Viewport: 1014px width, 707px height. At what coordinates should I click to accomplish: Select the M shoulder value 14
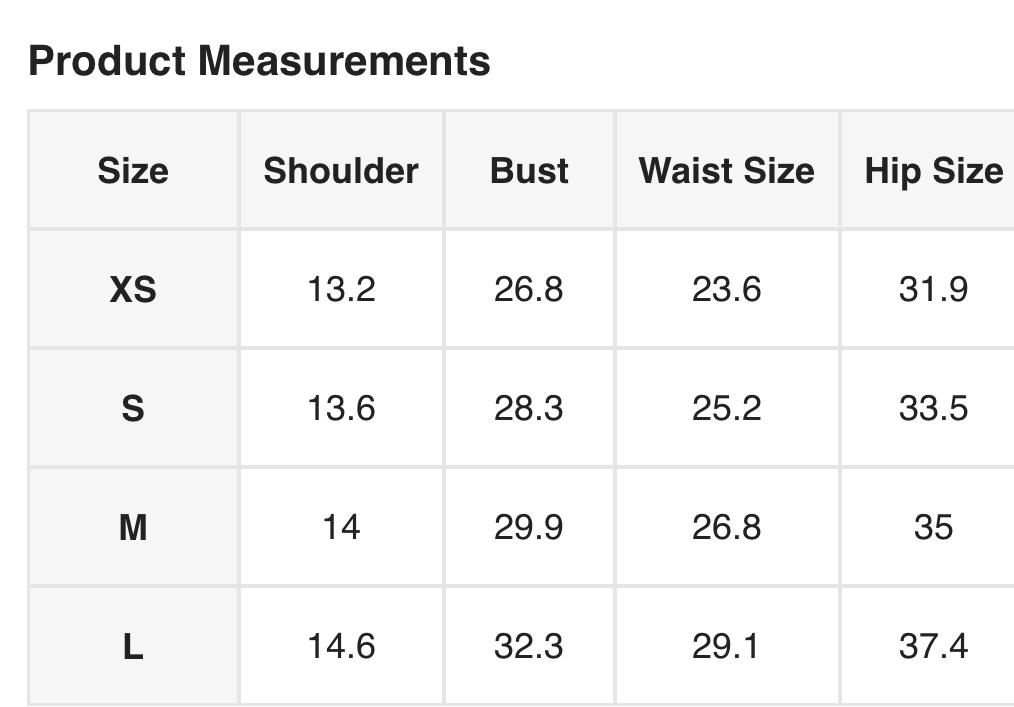341,527
